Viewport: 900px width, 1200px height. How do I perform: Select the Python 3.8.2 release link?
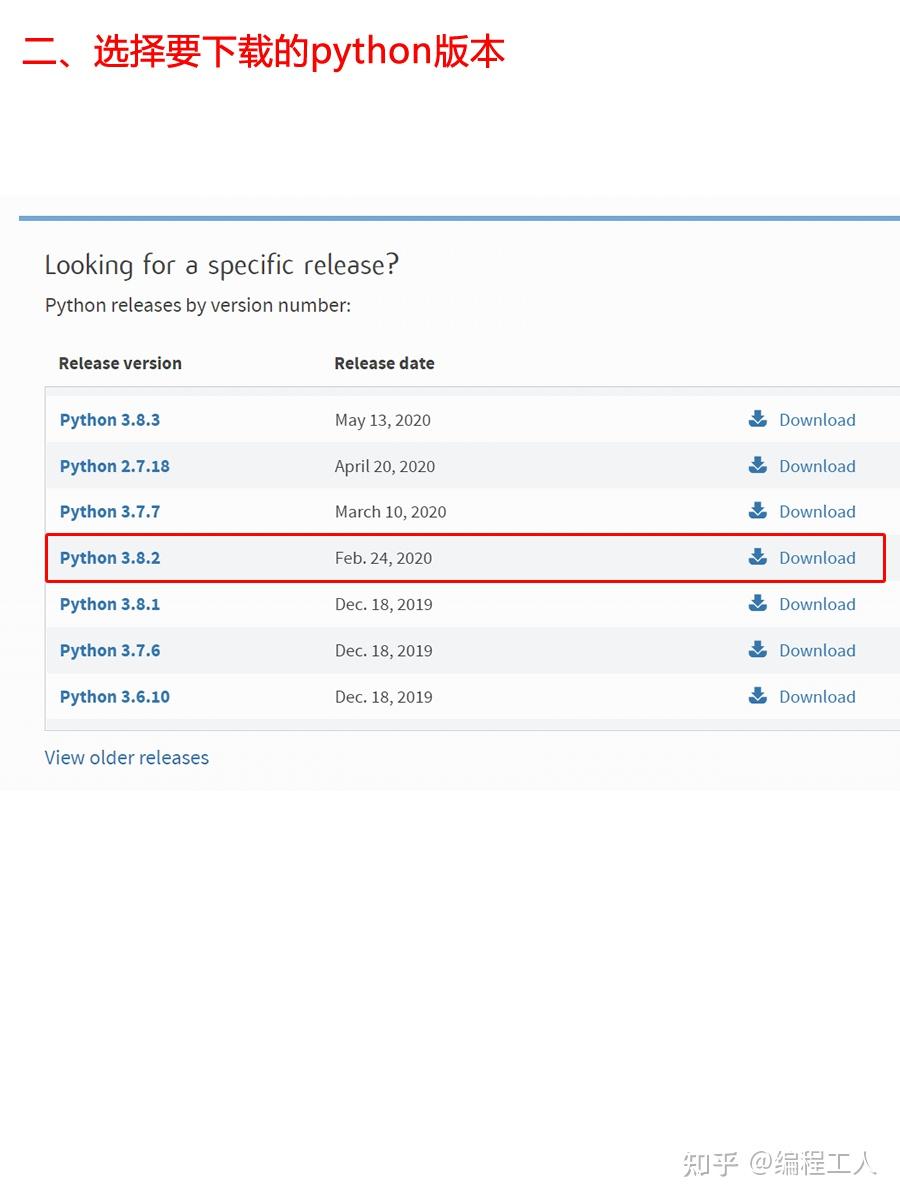(x=110, y=558)
